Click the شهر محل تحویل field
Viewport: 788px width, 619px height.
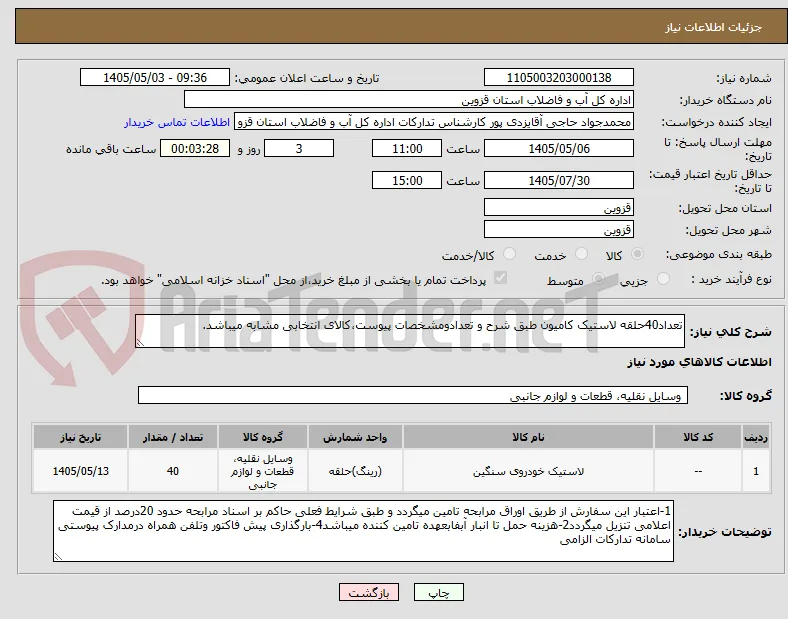pos(559,230)
